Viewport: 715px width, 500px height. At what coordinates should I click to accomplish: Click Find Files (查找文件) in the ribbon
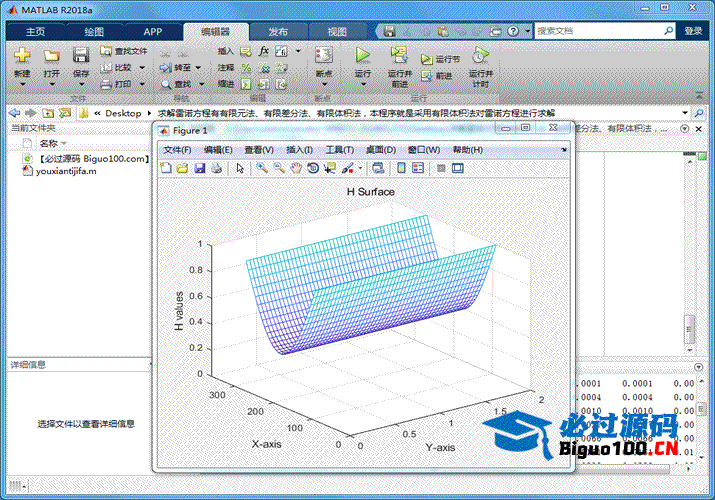point(124,51)
